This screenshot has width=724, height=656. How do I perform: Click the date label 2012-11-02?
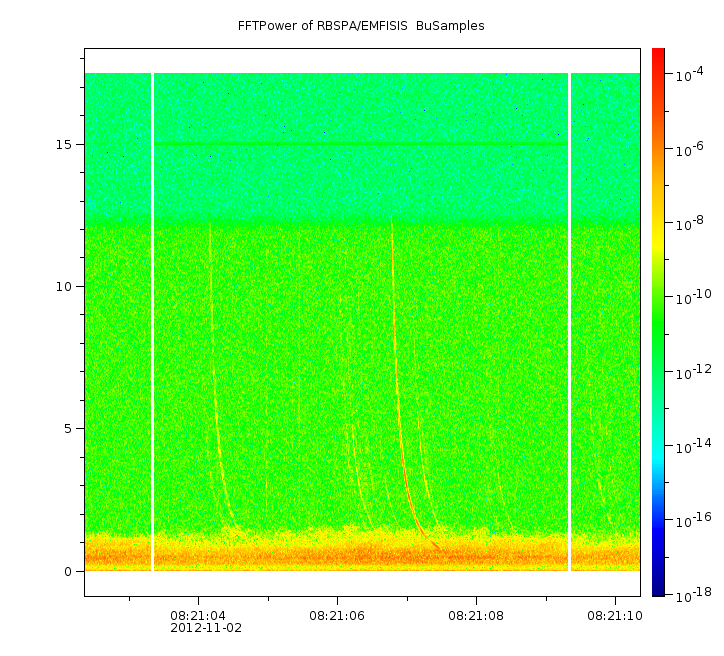click(206, 628)
